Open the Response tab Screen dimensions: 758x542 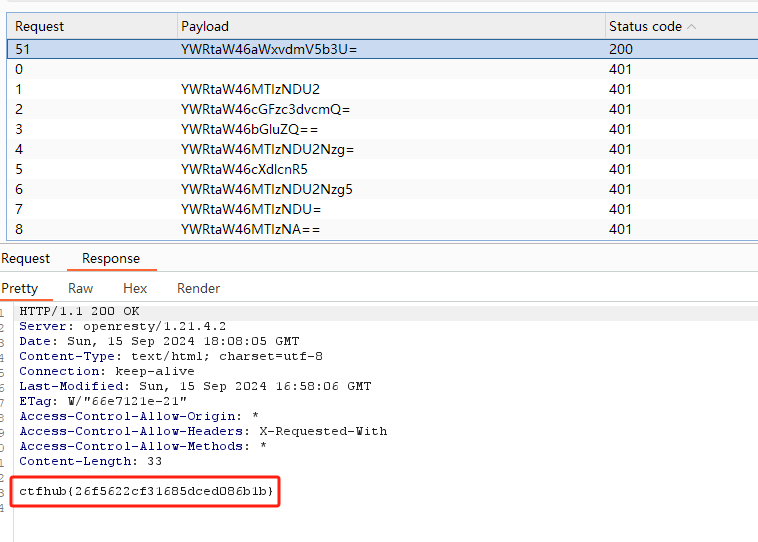[x=111, y=258]
